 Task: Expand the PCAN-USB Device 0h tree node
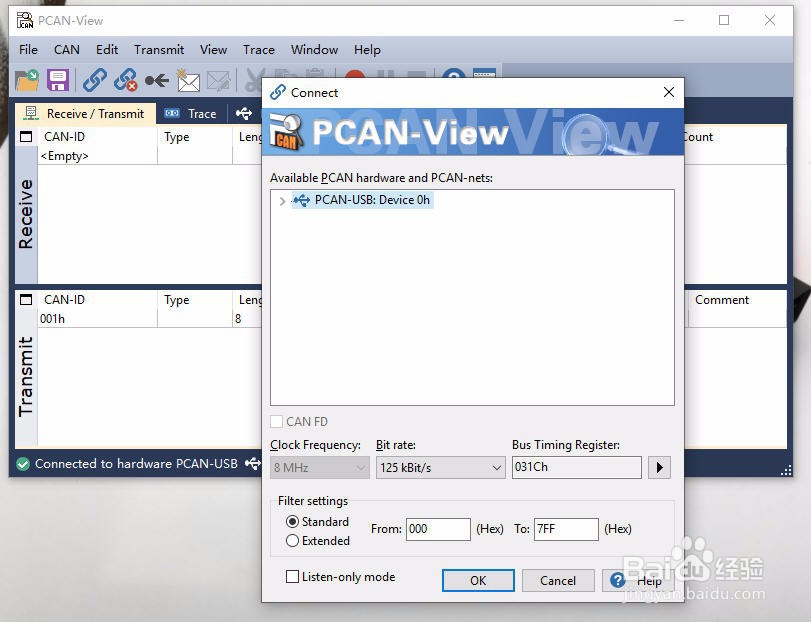point(282,201)
